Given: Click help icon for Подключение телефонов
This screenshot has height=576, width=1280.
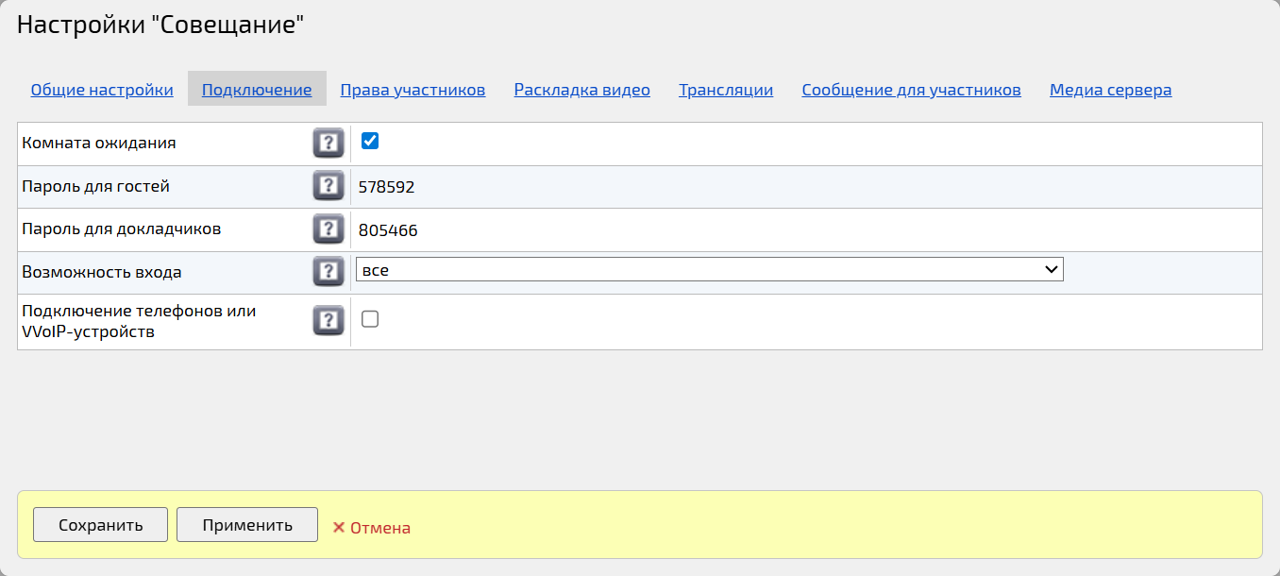Looking at the screenshot, I should tap(328, 320).
